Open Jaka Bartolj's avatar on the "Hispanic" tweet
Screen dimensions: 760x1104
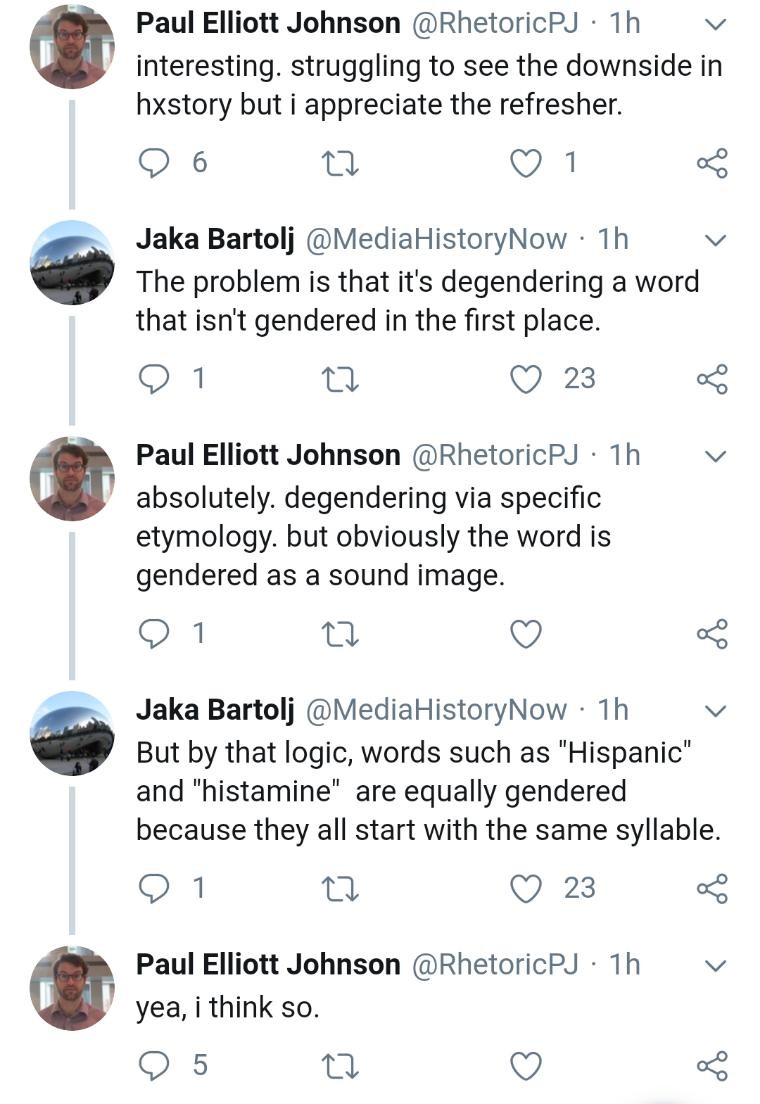tap(71, 733)
